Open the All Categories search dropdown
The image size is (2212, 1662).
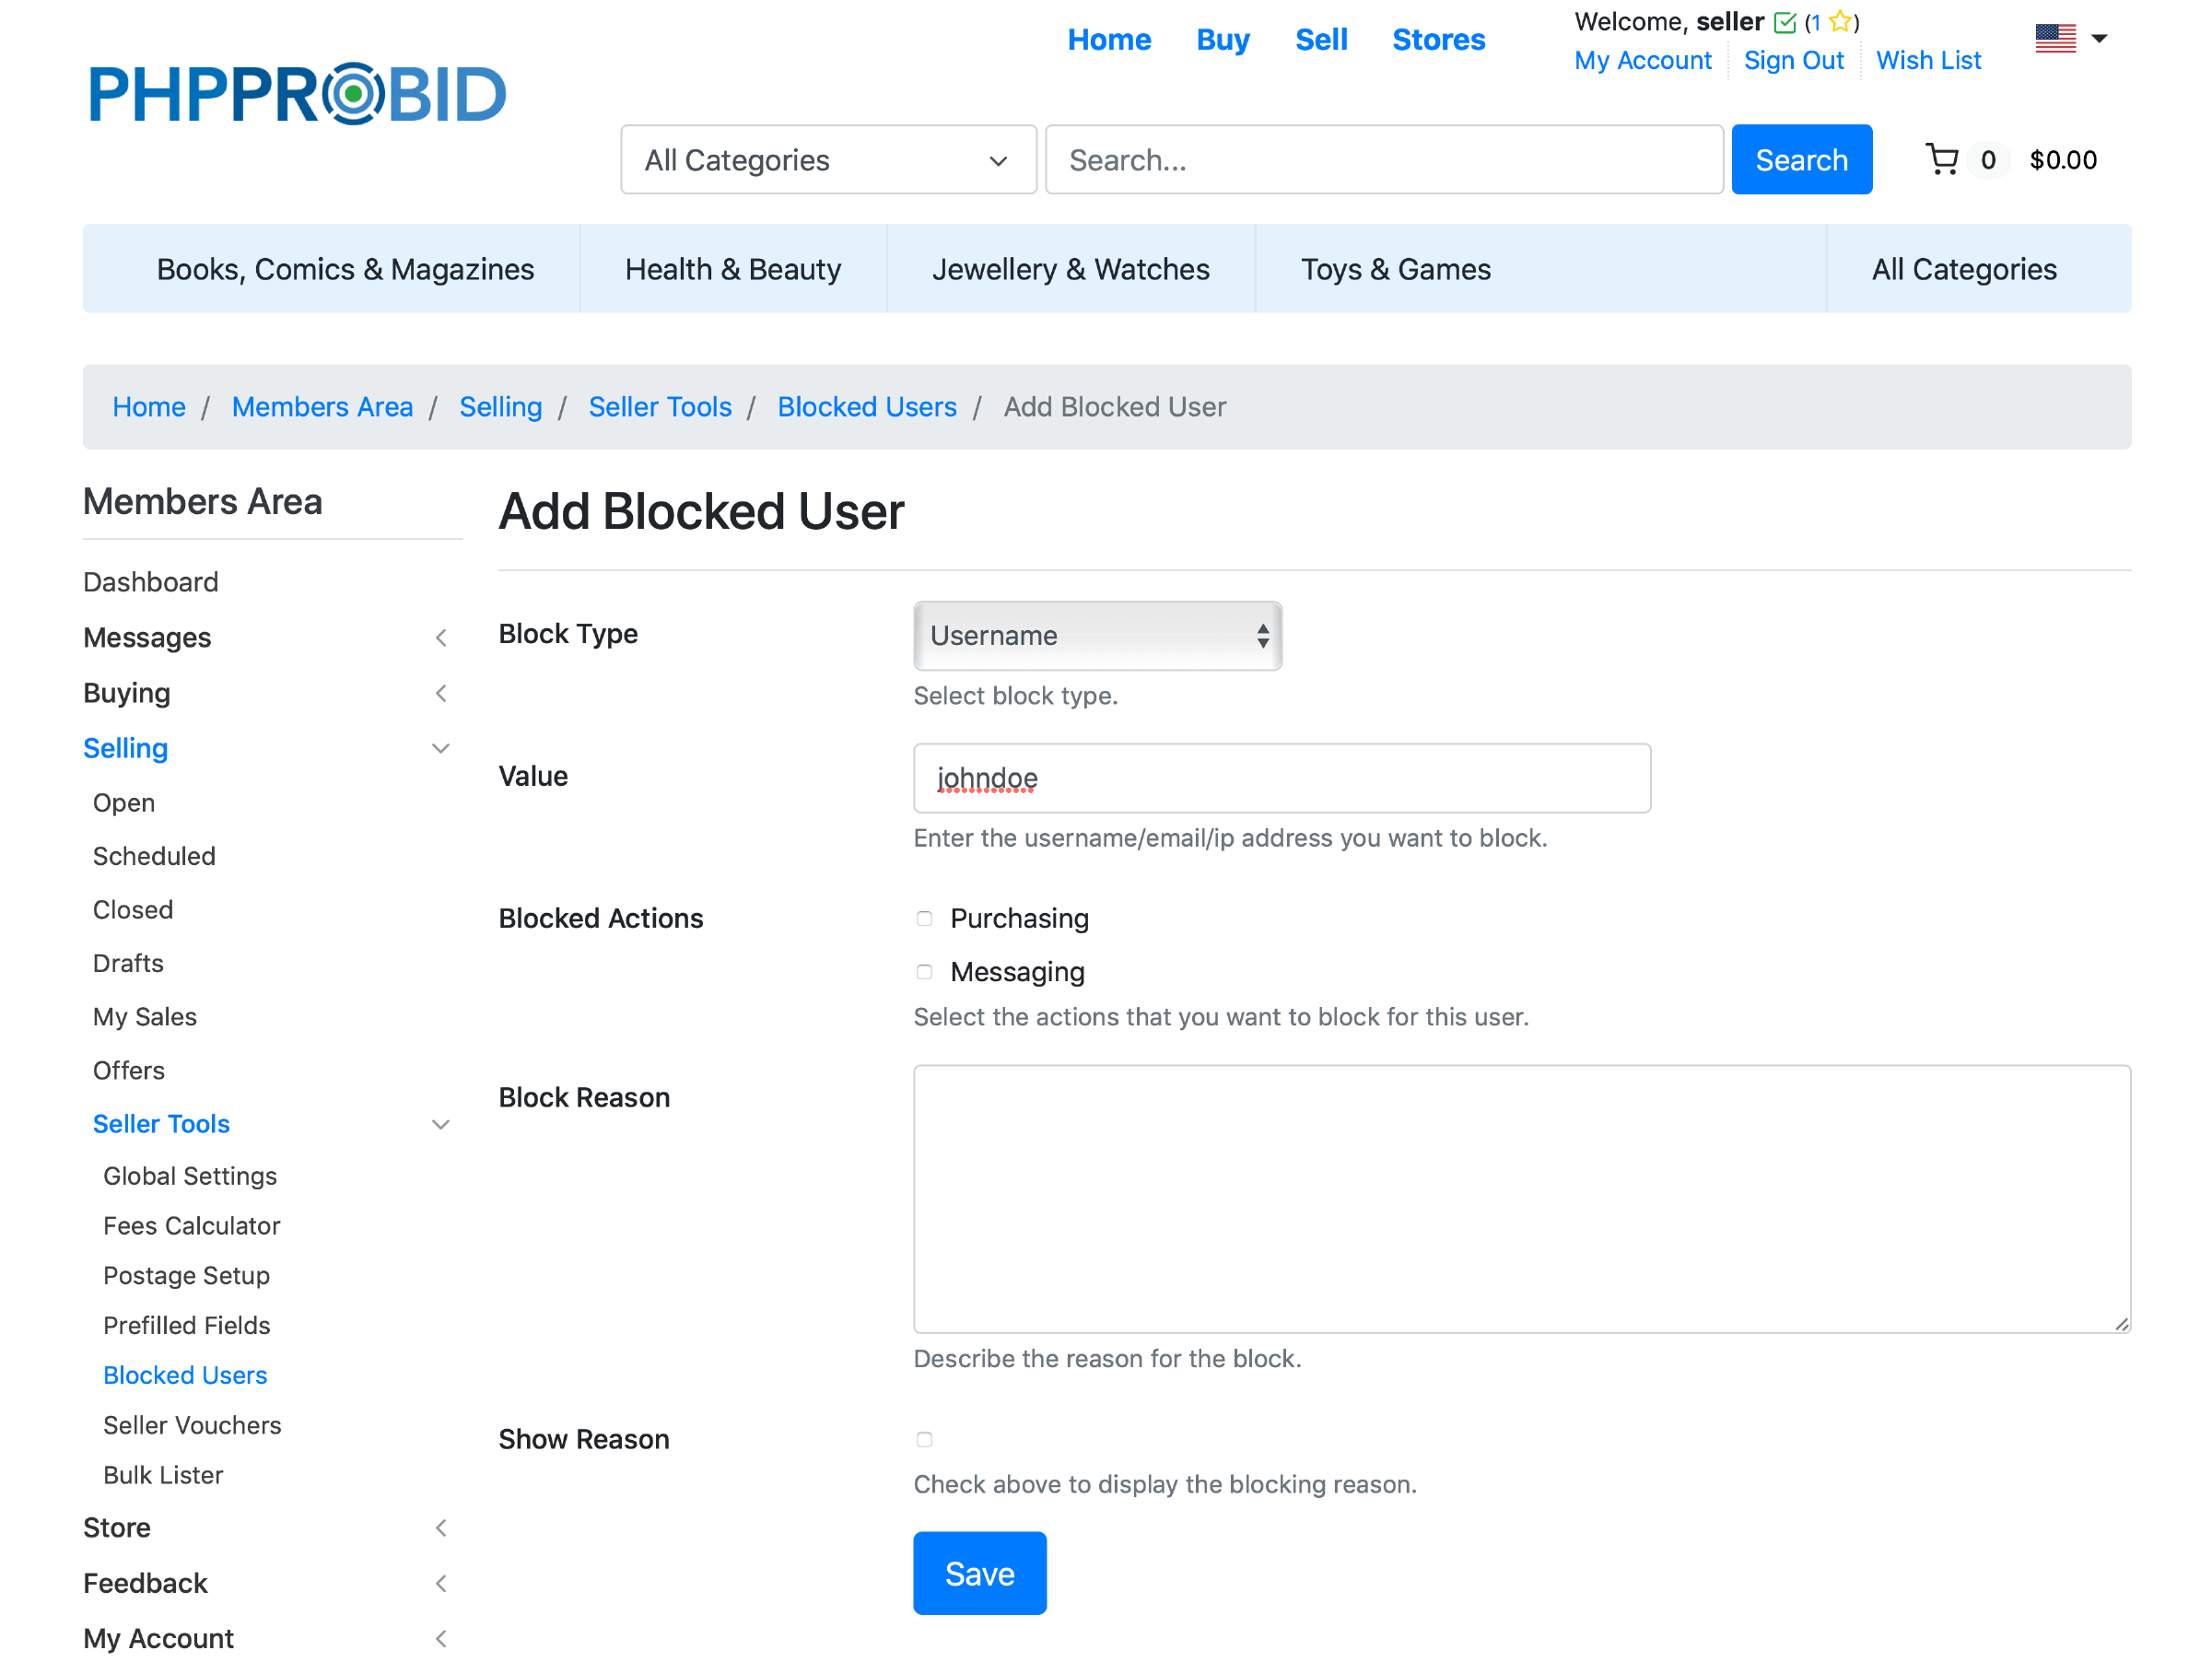pos(827,160)
